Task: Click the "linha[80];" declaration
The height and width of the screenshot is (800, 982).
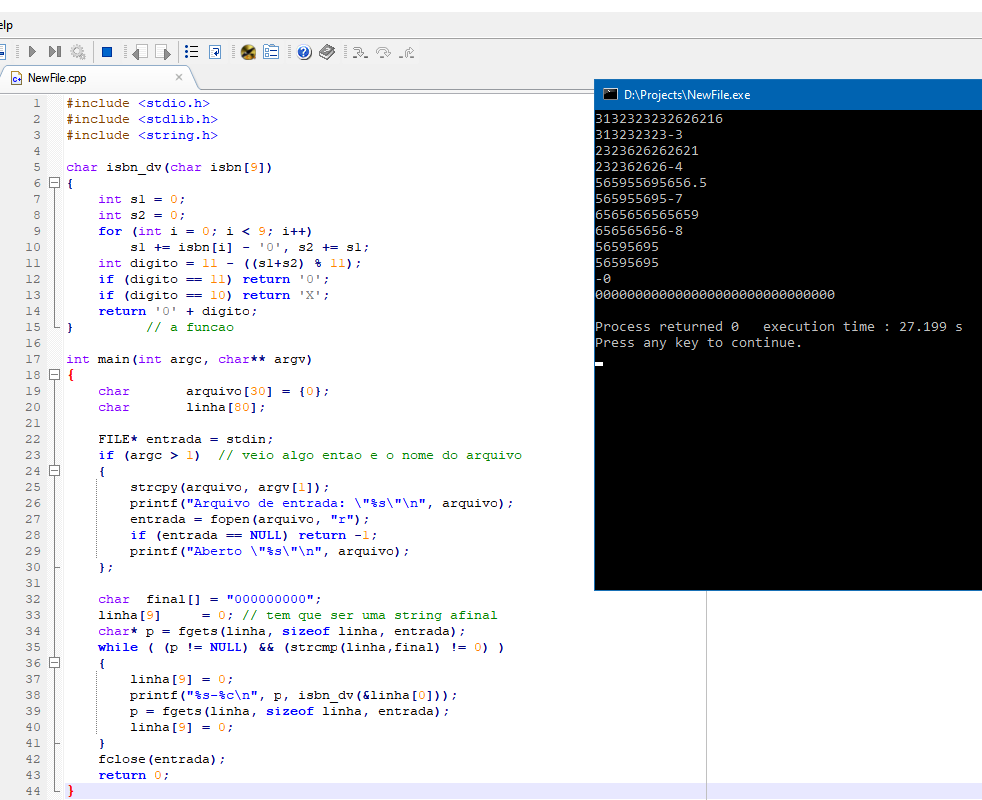Action: (x=225, y=407)
